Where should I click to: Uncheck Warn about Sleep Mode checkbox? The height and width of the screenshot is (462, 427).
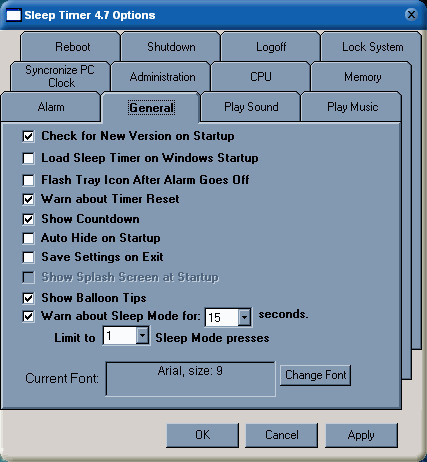[x=28, y=316]
